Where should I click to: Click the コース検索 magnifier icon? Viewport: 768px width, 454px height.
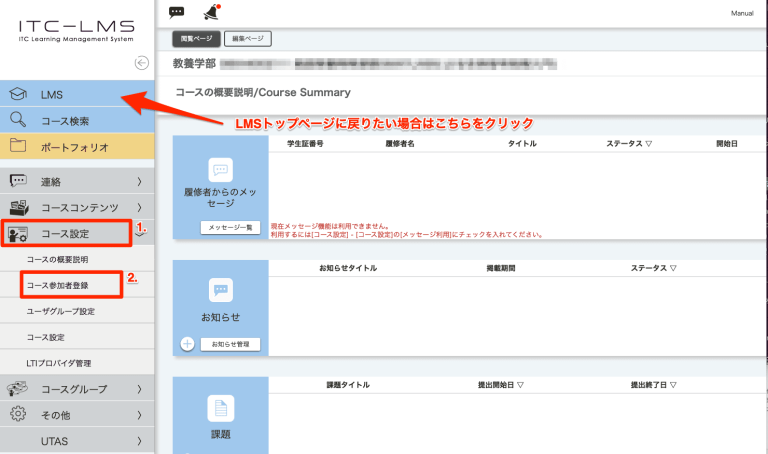point(18,121)
